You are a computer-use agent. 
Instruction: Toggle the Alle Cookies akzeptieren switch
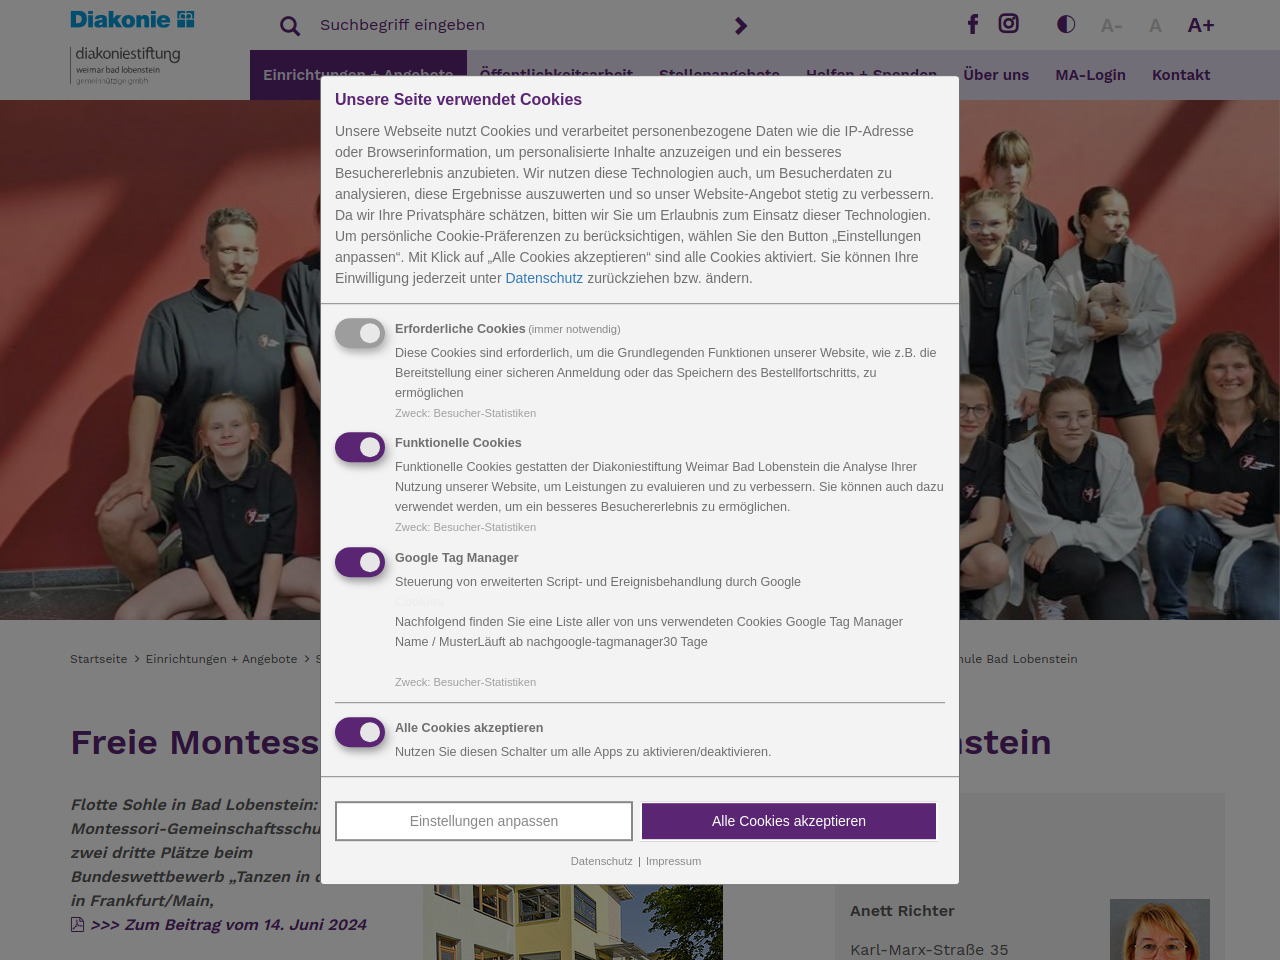coord(360,732)
